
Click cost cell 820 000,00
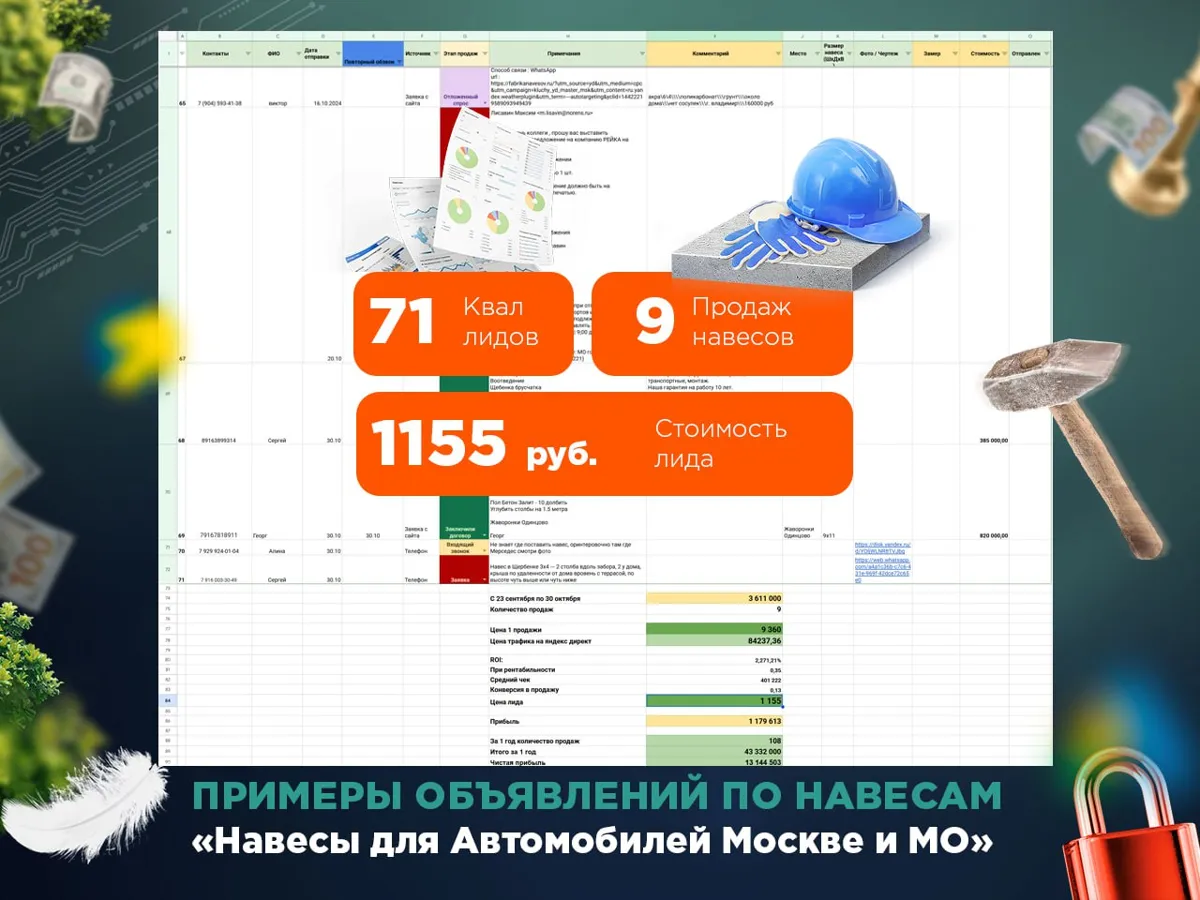click(x=992, y=535)
